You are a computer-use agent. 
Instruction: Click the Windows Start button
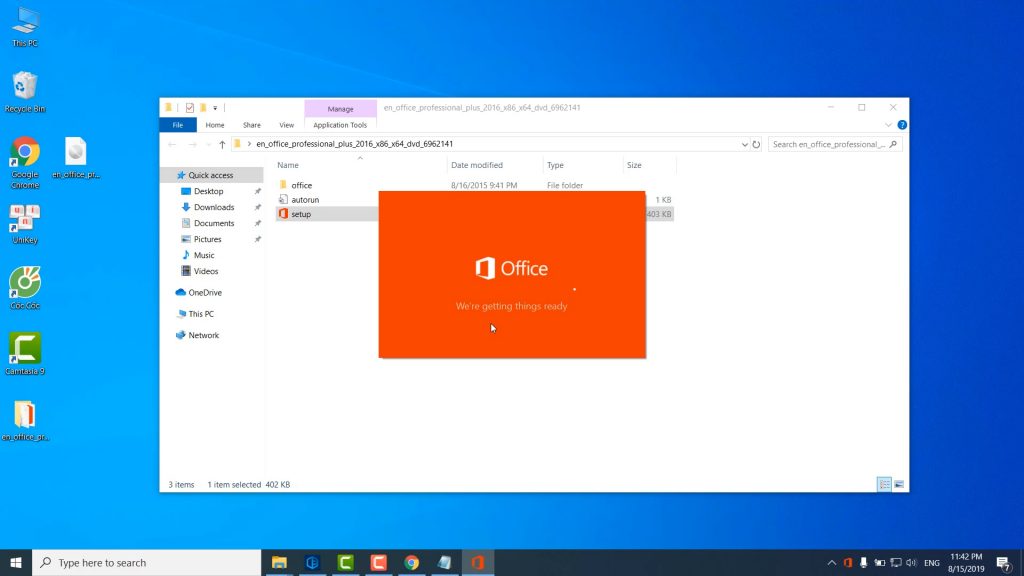coord(16,562)
